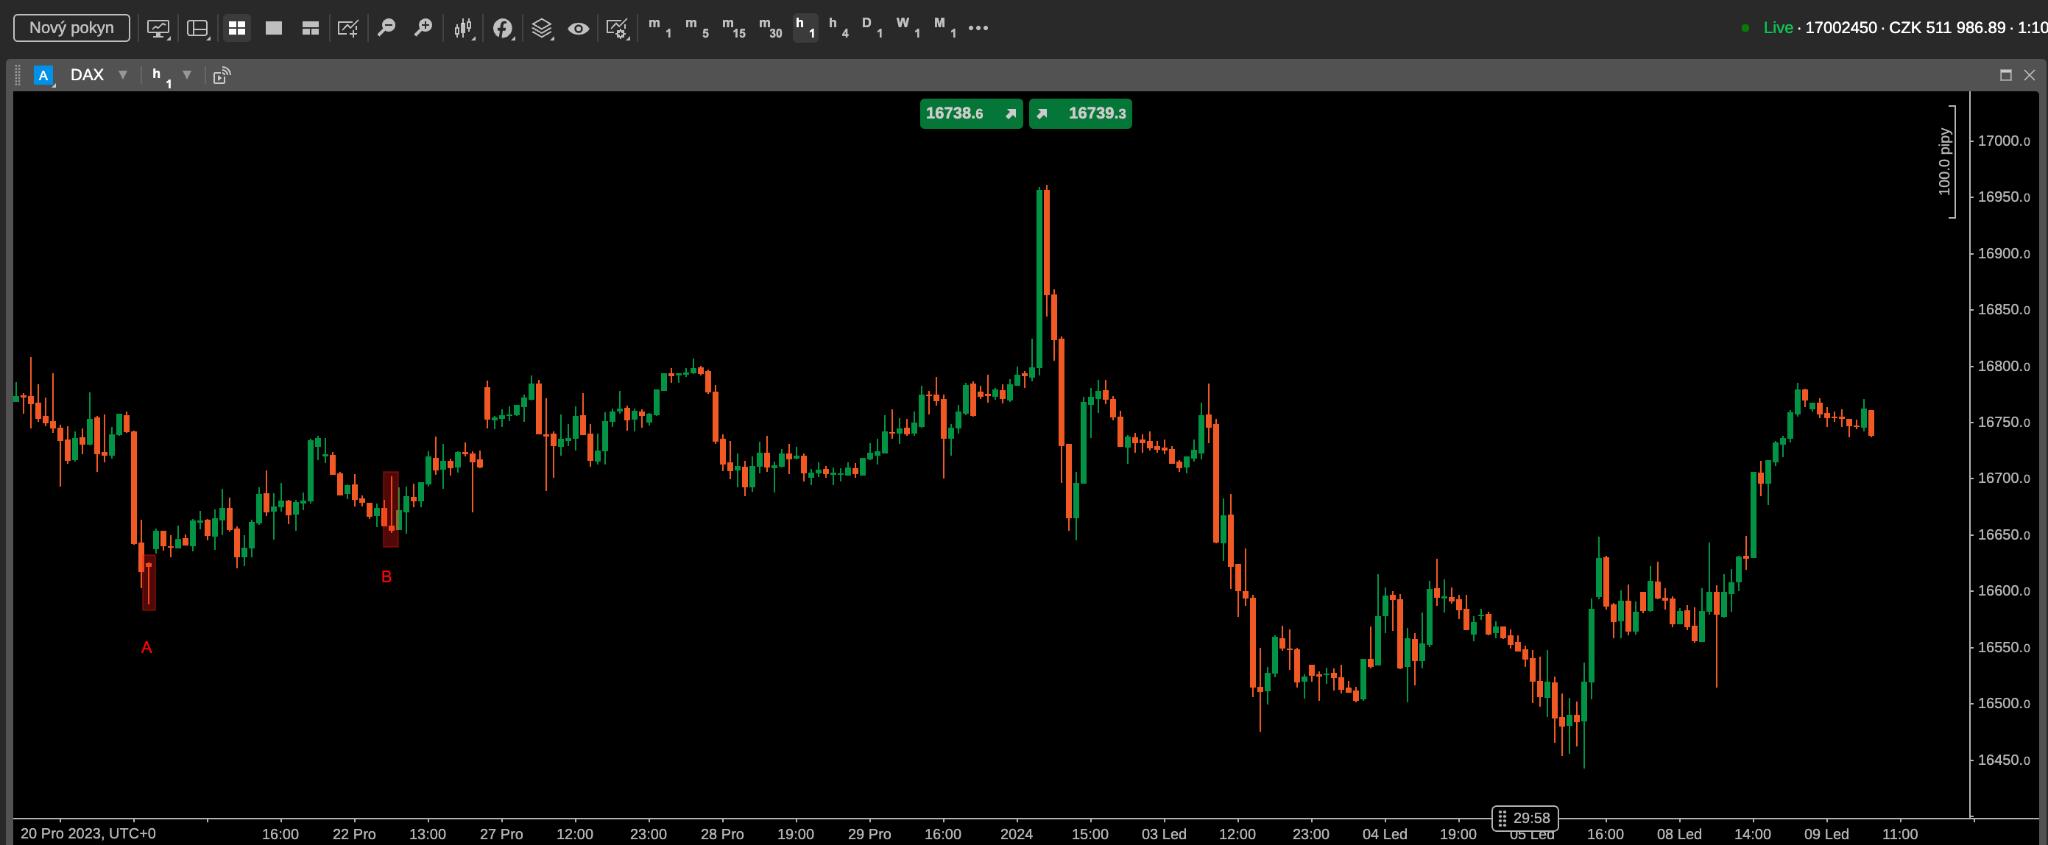Viewport: 2048px width, 845px height.
Task: Open the indicators f-function menu
Action: tap(503, 28)
